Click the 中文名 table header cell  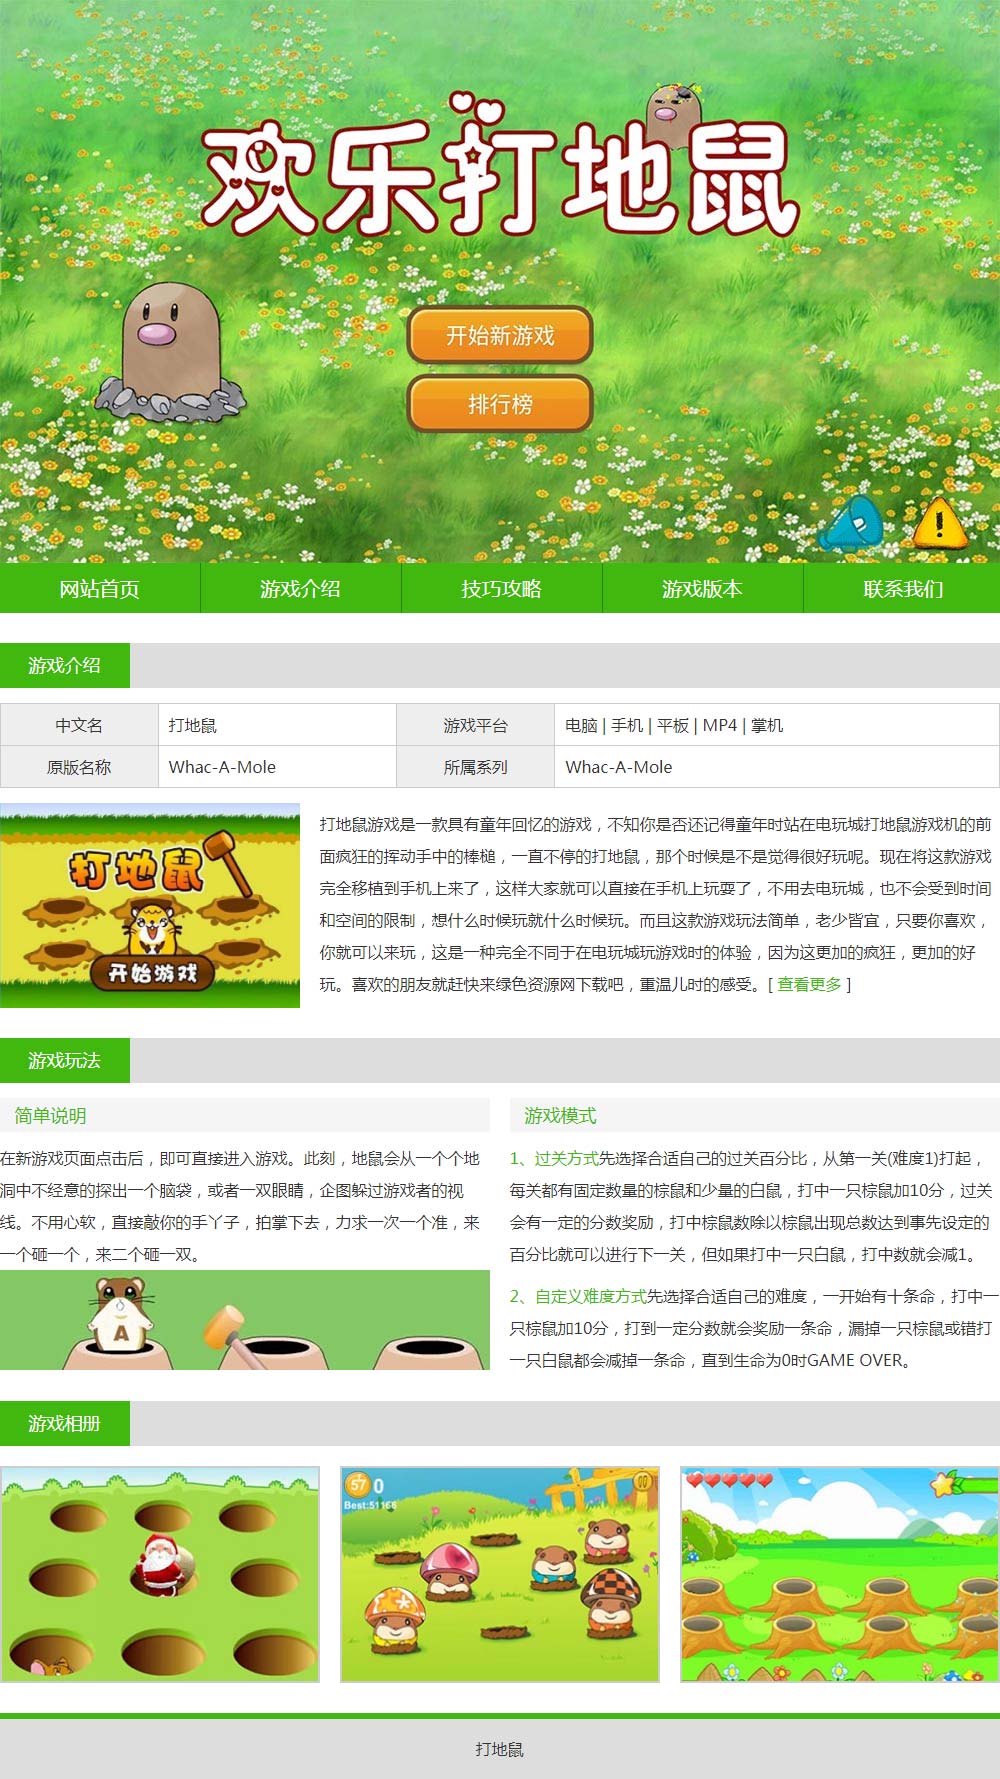(79, 725)
